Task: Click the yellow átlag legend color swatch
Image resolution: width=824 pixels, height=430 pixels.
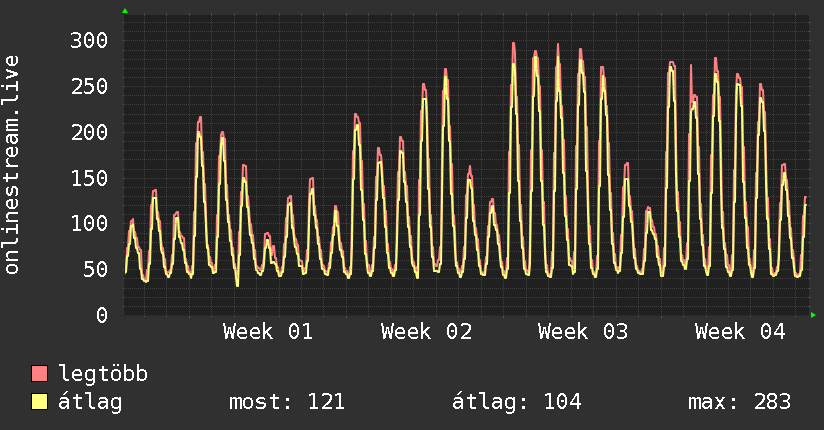Action: [x=40, y=402]
